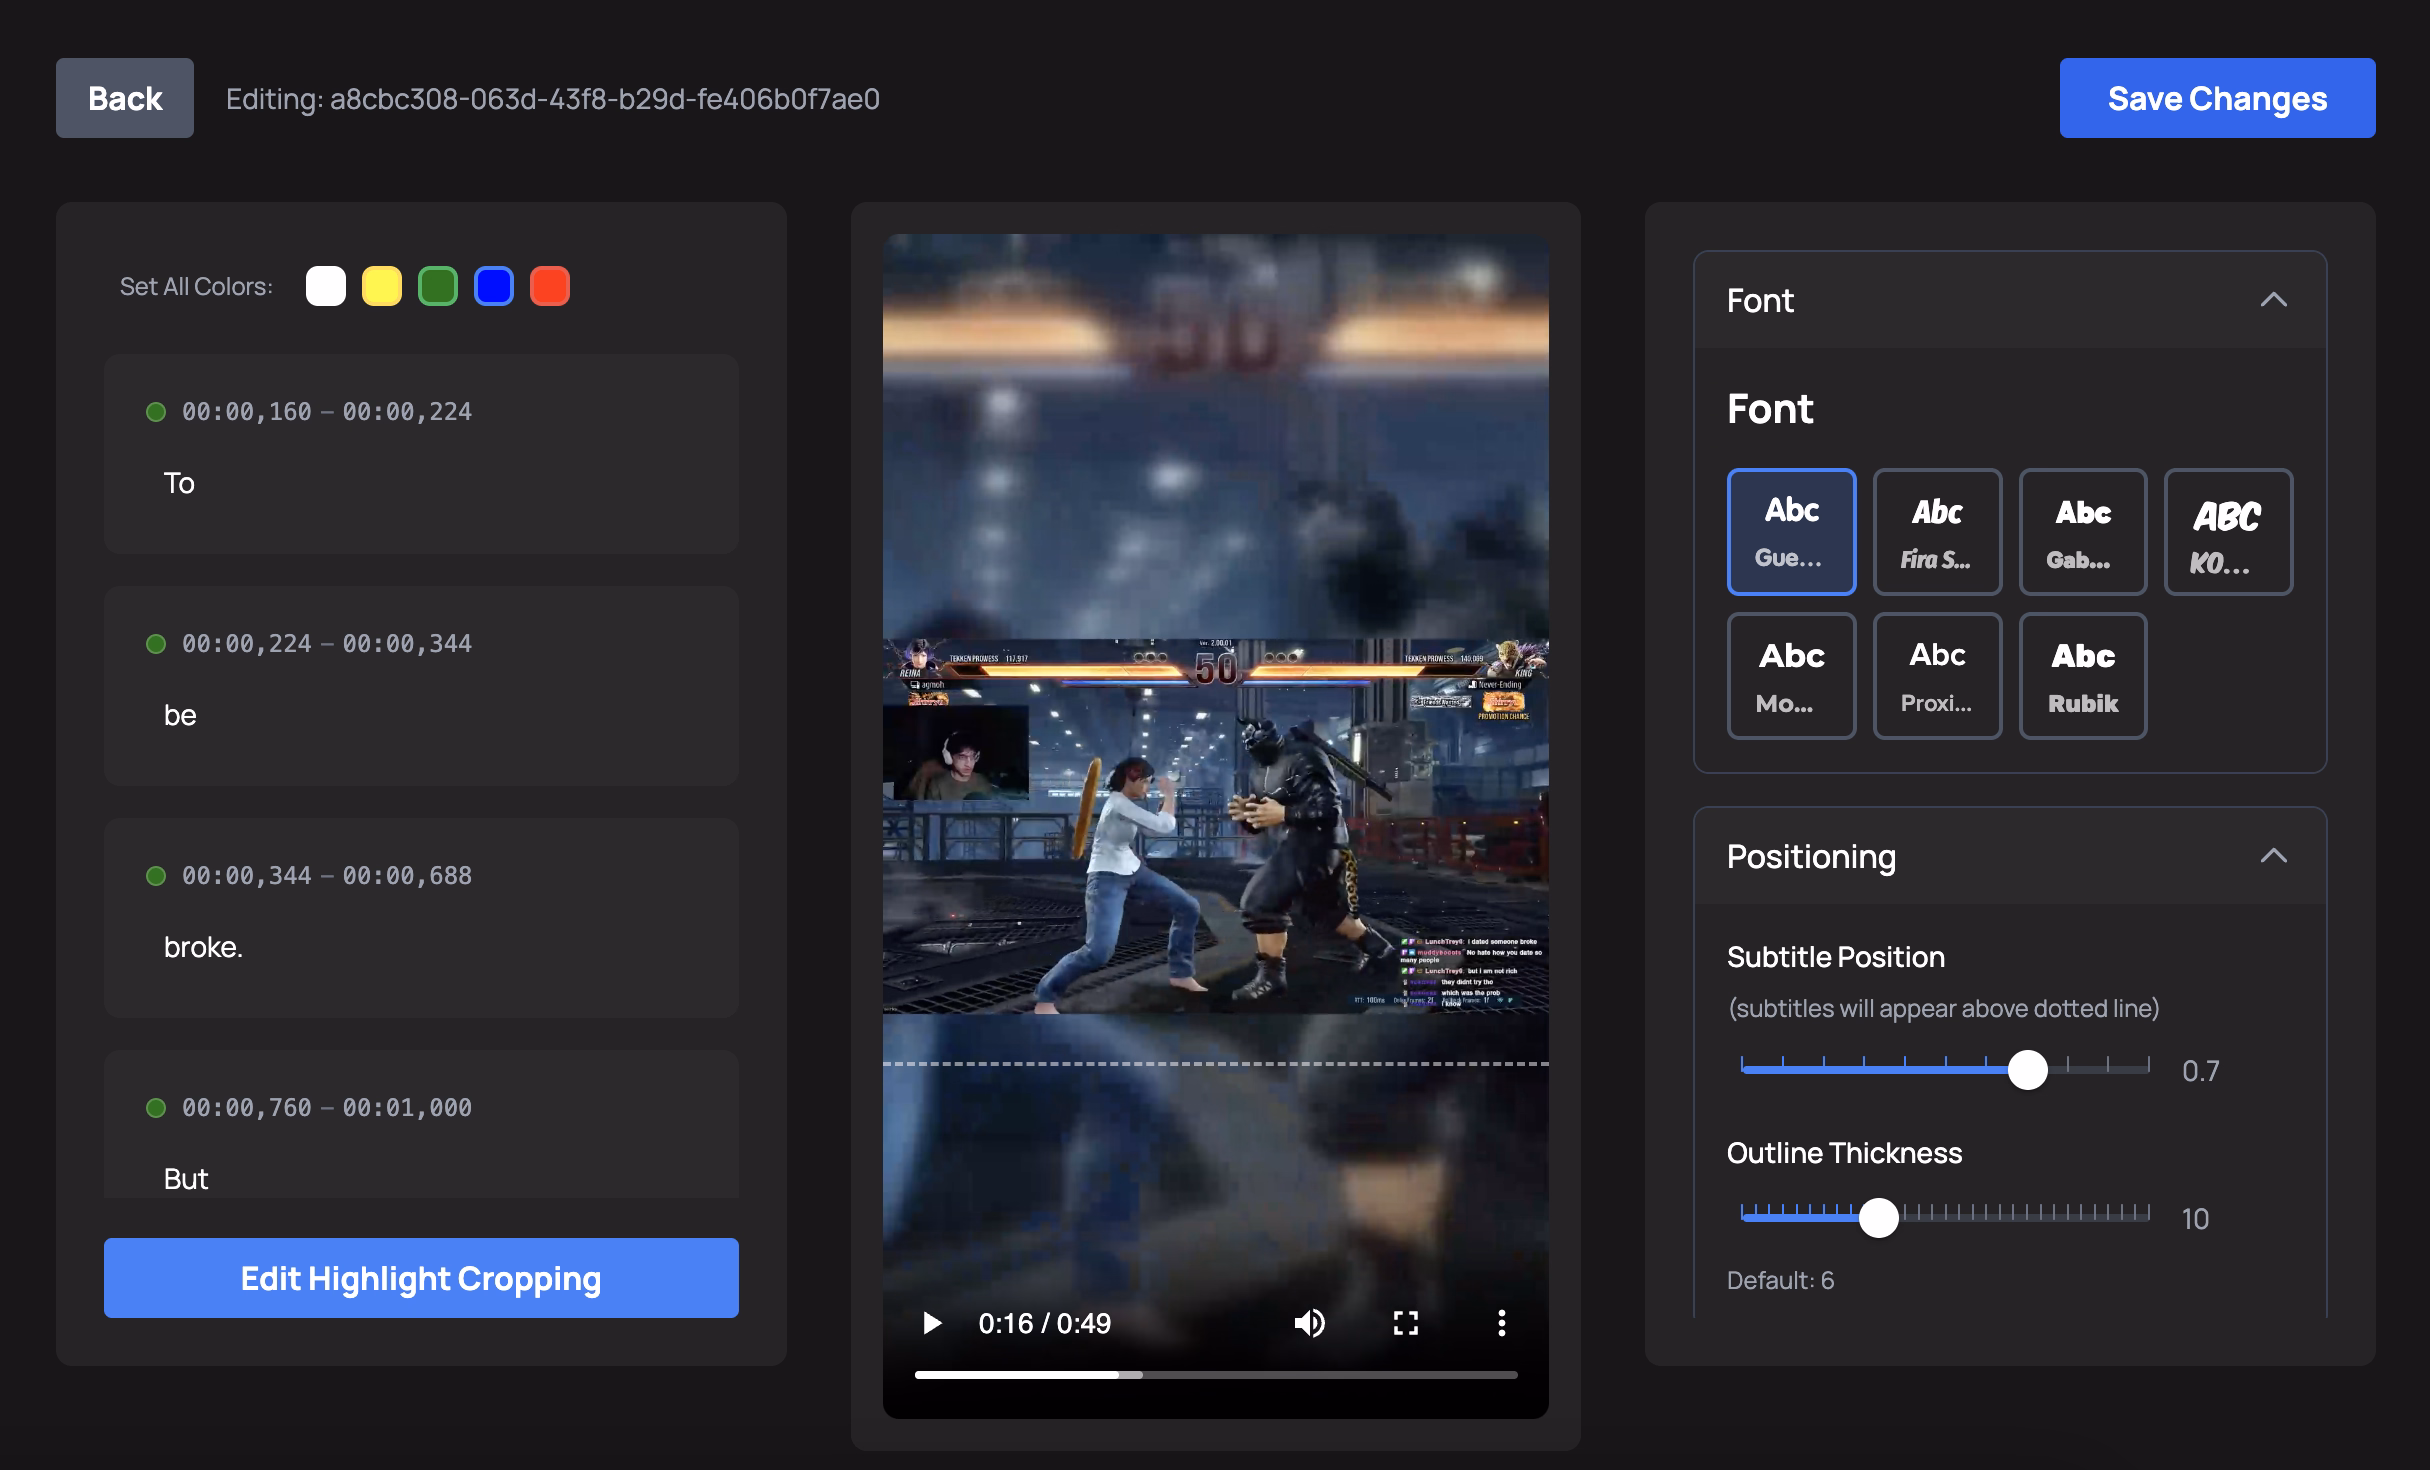Click green dot of 'be' subtitle
Screen dimensions: 2430x1470
pos(156,644)
